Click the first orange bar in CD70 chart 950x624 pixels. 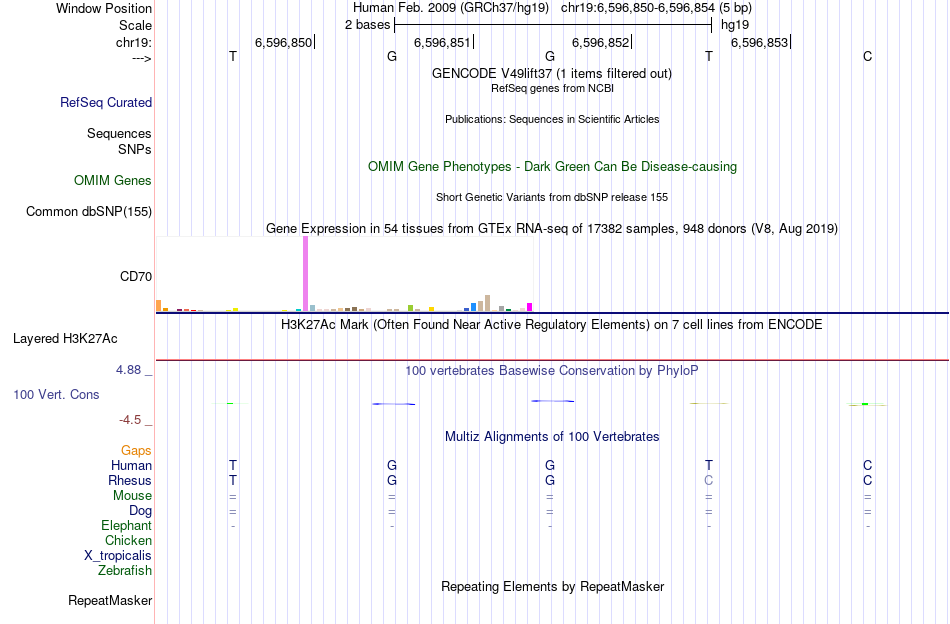pos(159,305)
